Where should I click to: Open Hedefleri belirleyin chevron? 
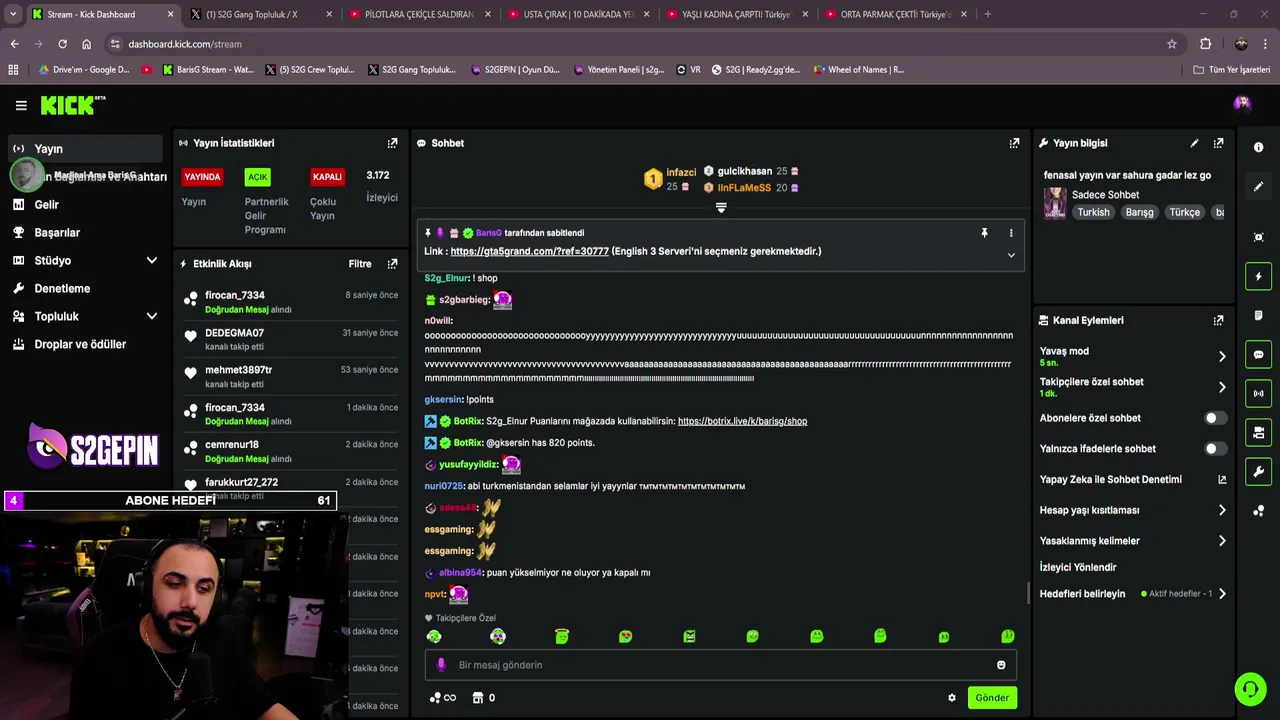point(1222,594)
